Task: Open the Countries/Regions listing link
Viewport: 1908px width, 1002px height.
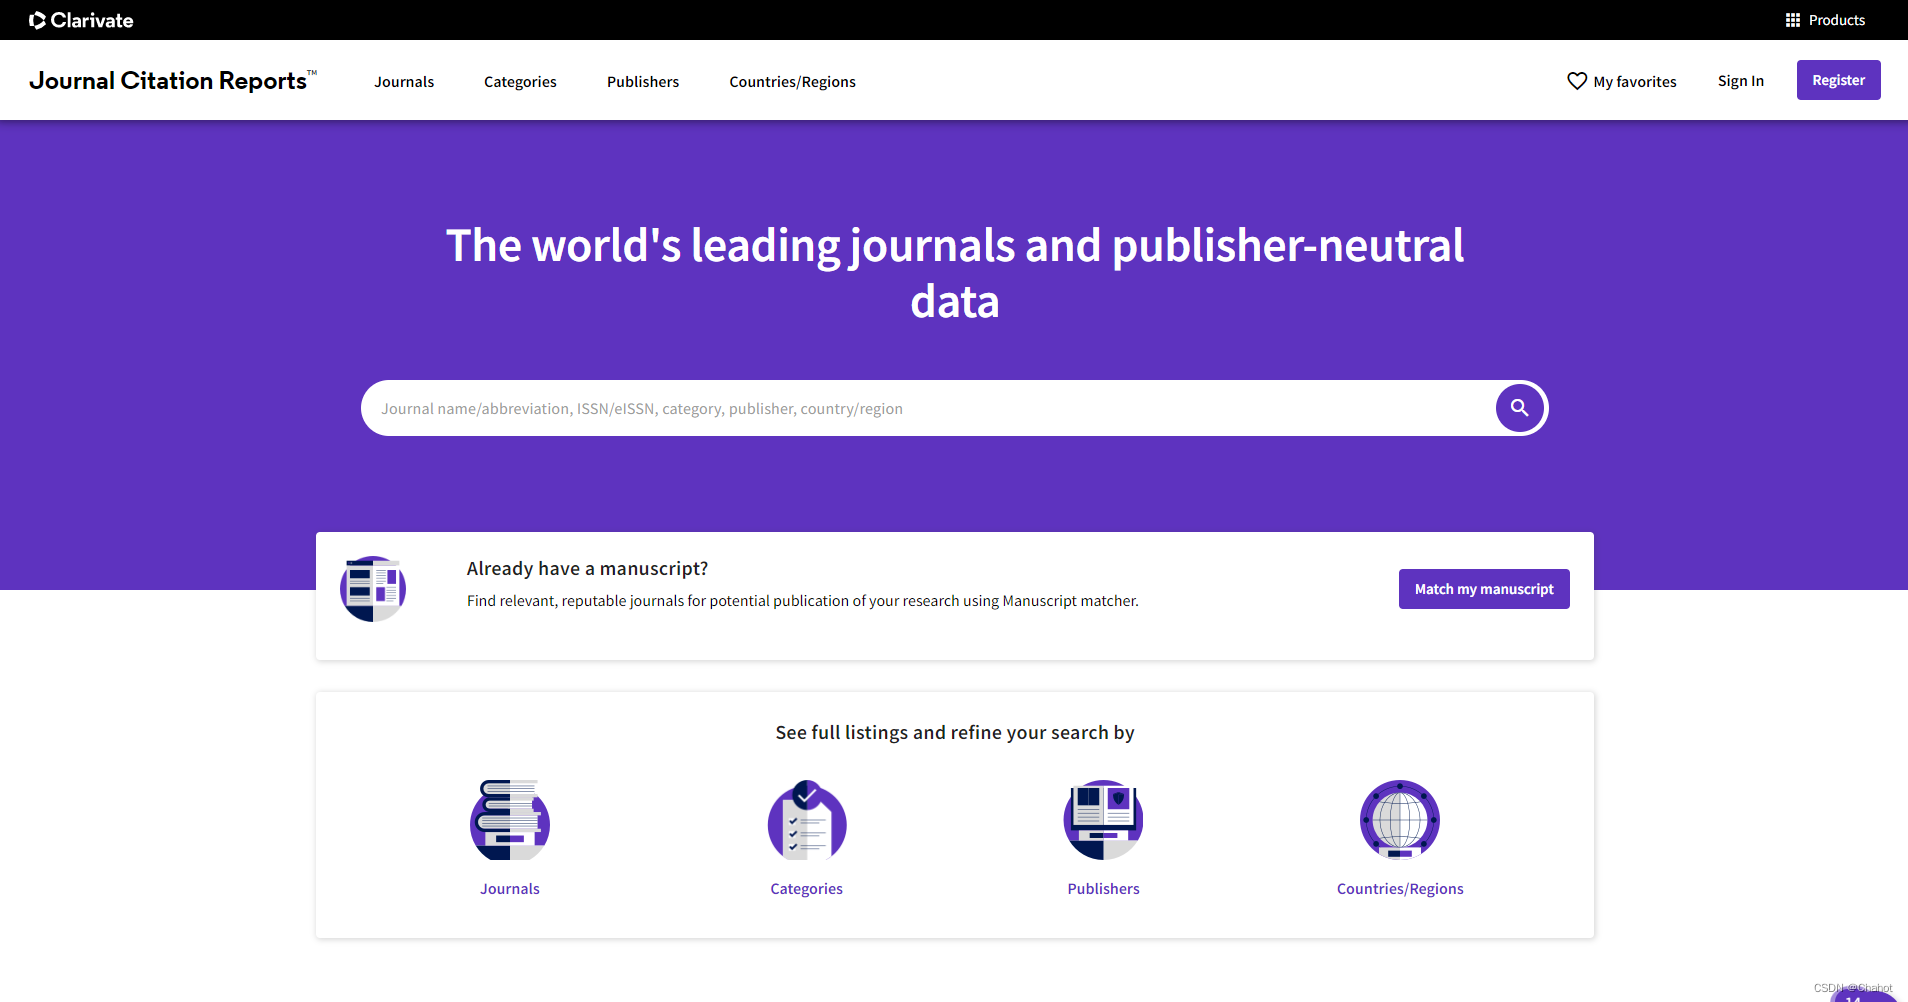Action: 1400,889
